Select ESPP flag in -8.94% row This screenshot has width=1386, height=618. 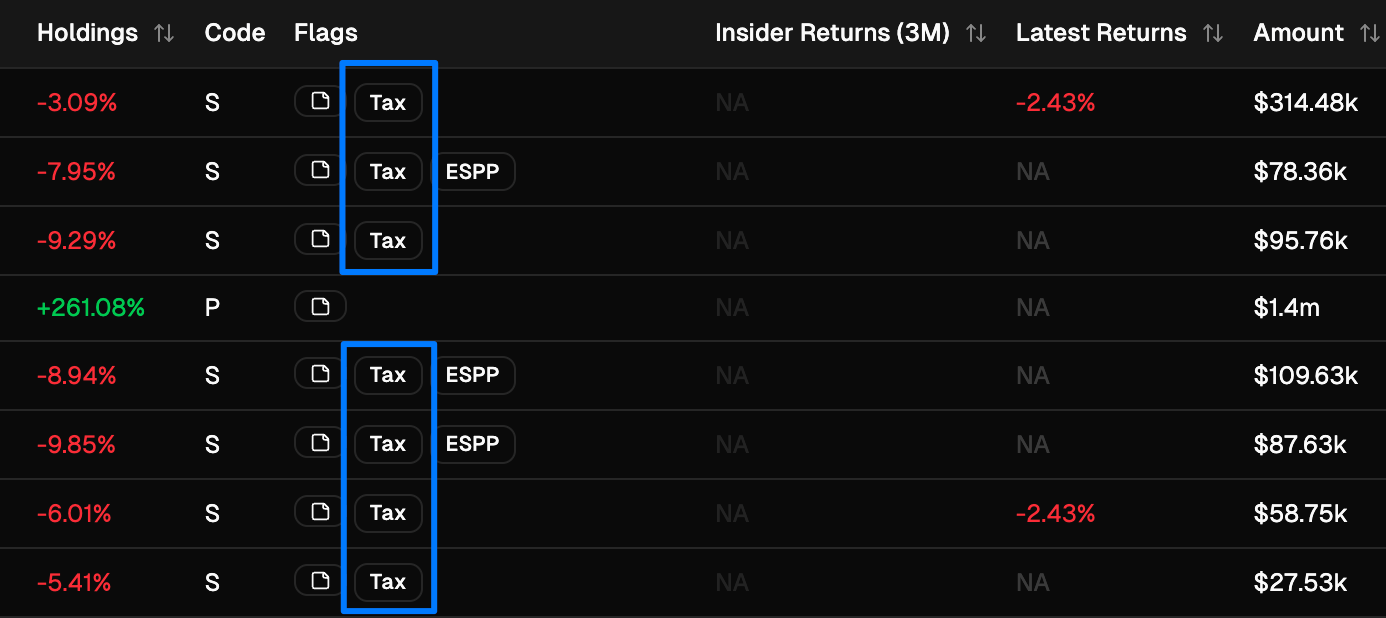coord(473,375)
